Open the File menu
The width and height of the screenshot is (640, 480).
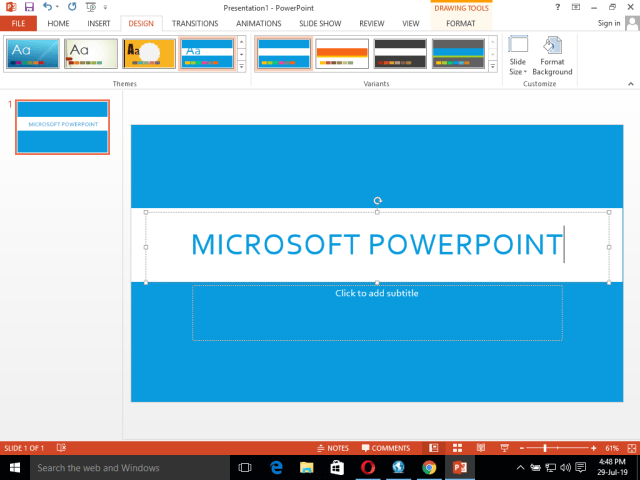(18, 22)
